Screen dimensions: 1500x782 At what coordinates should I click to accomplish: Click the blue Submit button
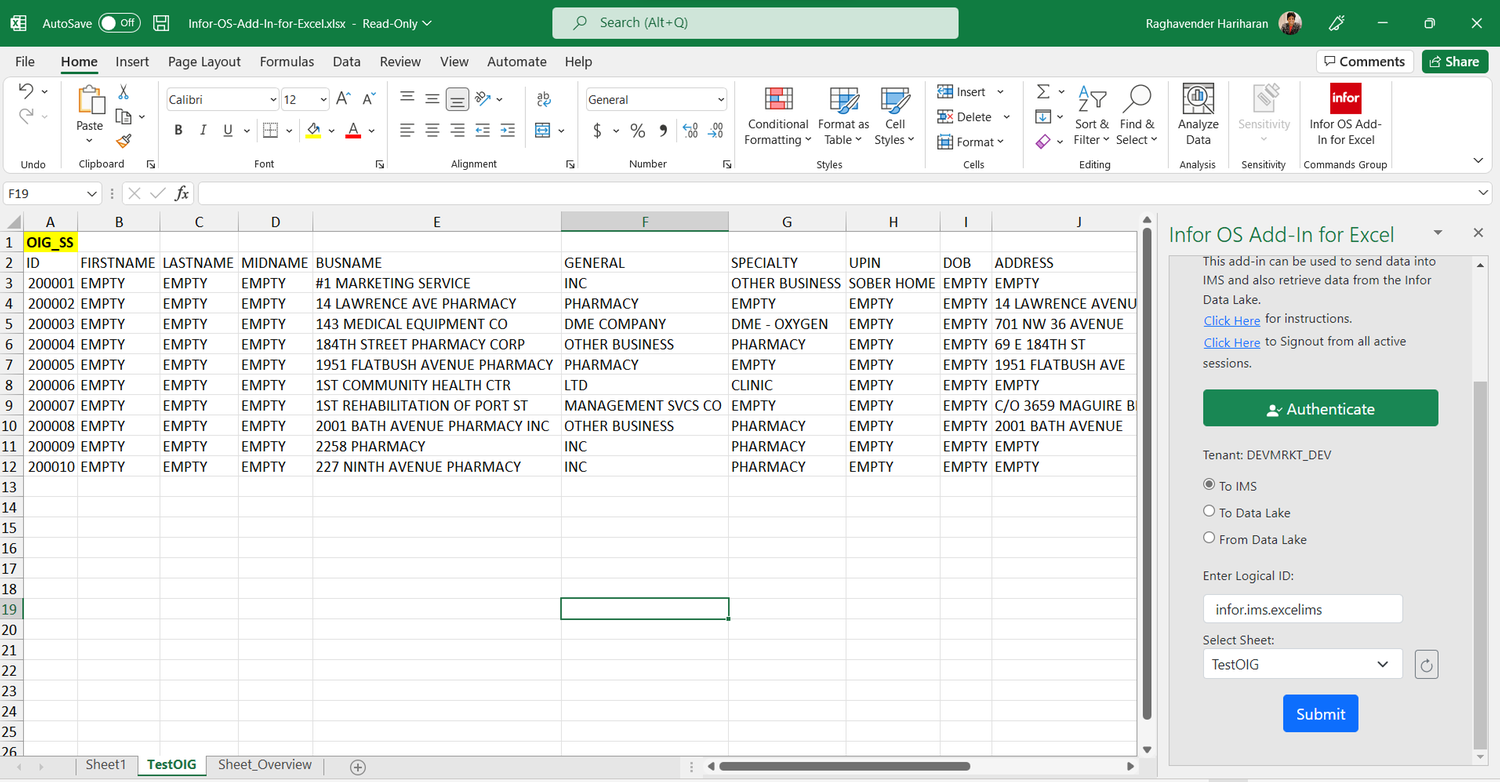click(1320, 714)
